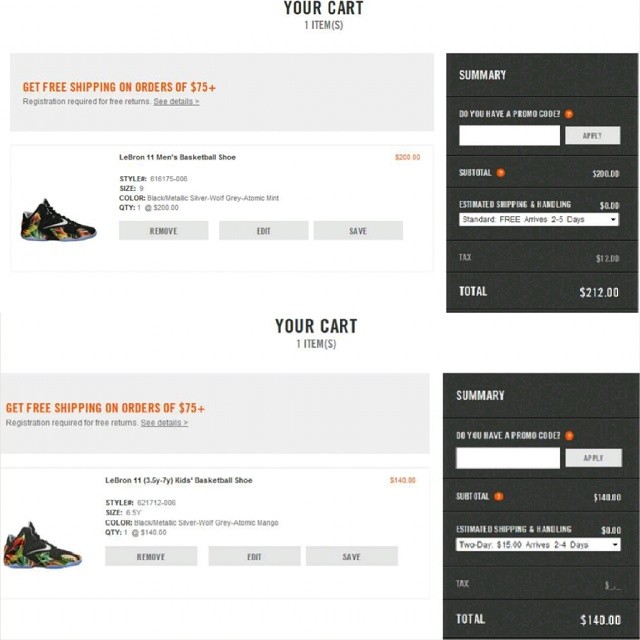Remove the LeBron 11 Kids' shoe from cart
The width and height of the screenshot is (640, 640).
point(151,556)
